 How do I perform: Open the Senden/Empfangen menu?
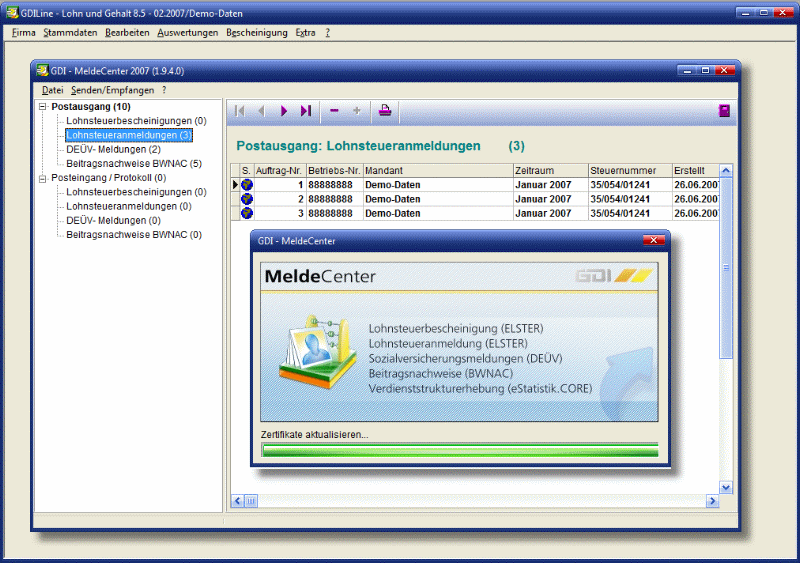point(112,90)
